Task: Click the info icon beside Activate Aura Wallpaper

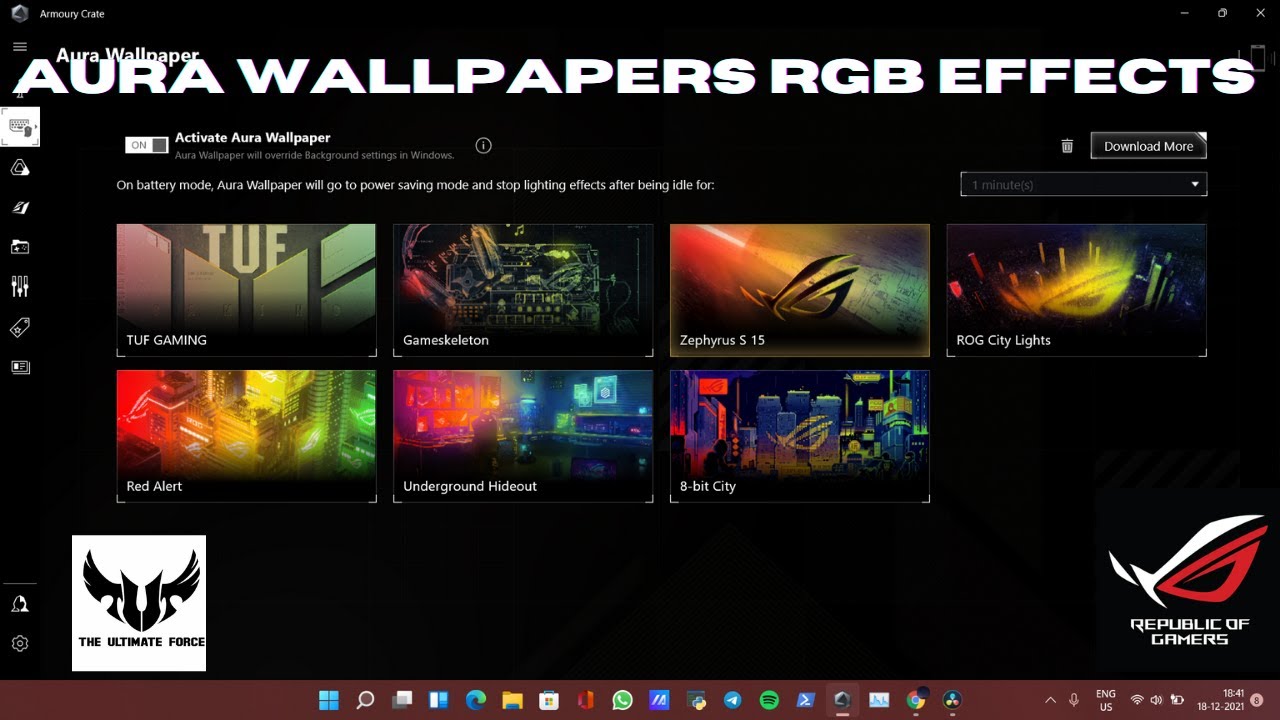Action: [484, 146]
